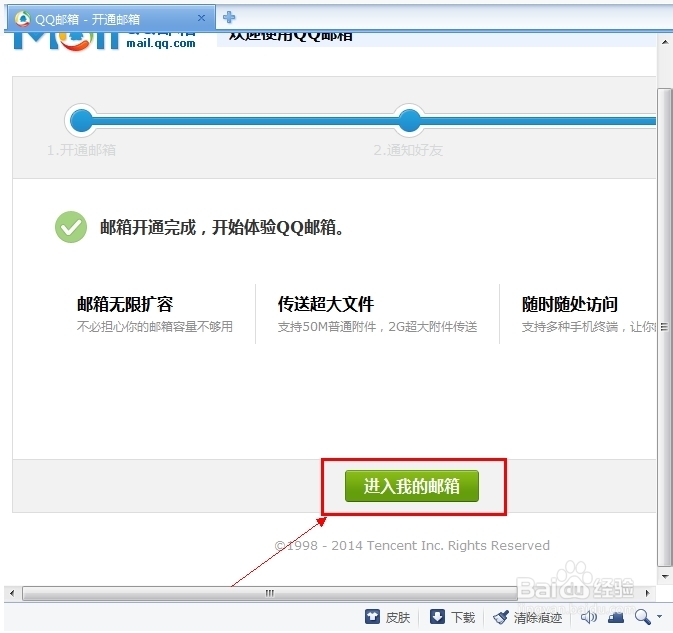Click the Tencent copyright footer text
The width and height of the screenshot is (673, 633).
click(412, 545)
